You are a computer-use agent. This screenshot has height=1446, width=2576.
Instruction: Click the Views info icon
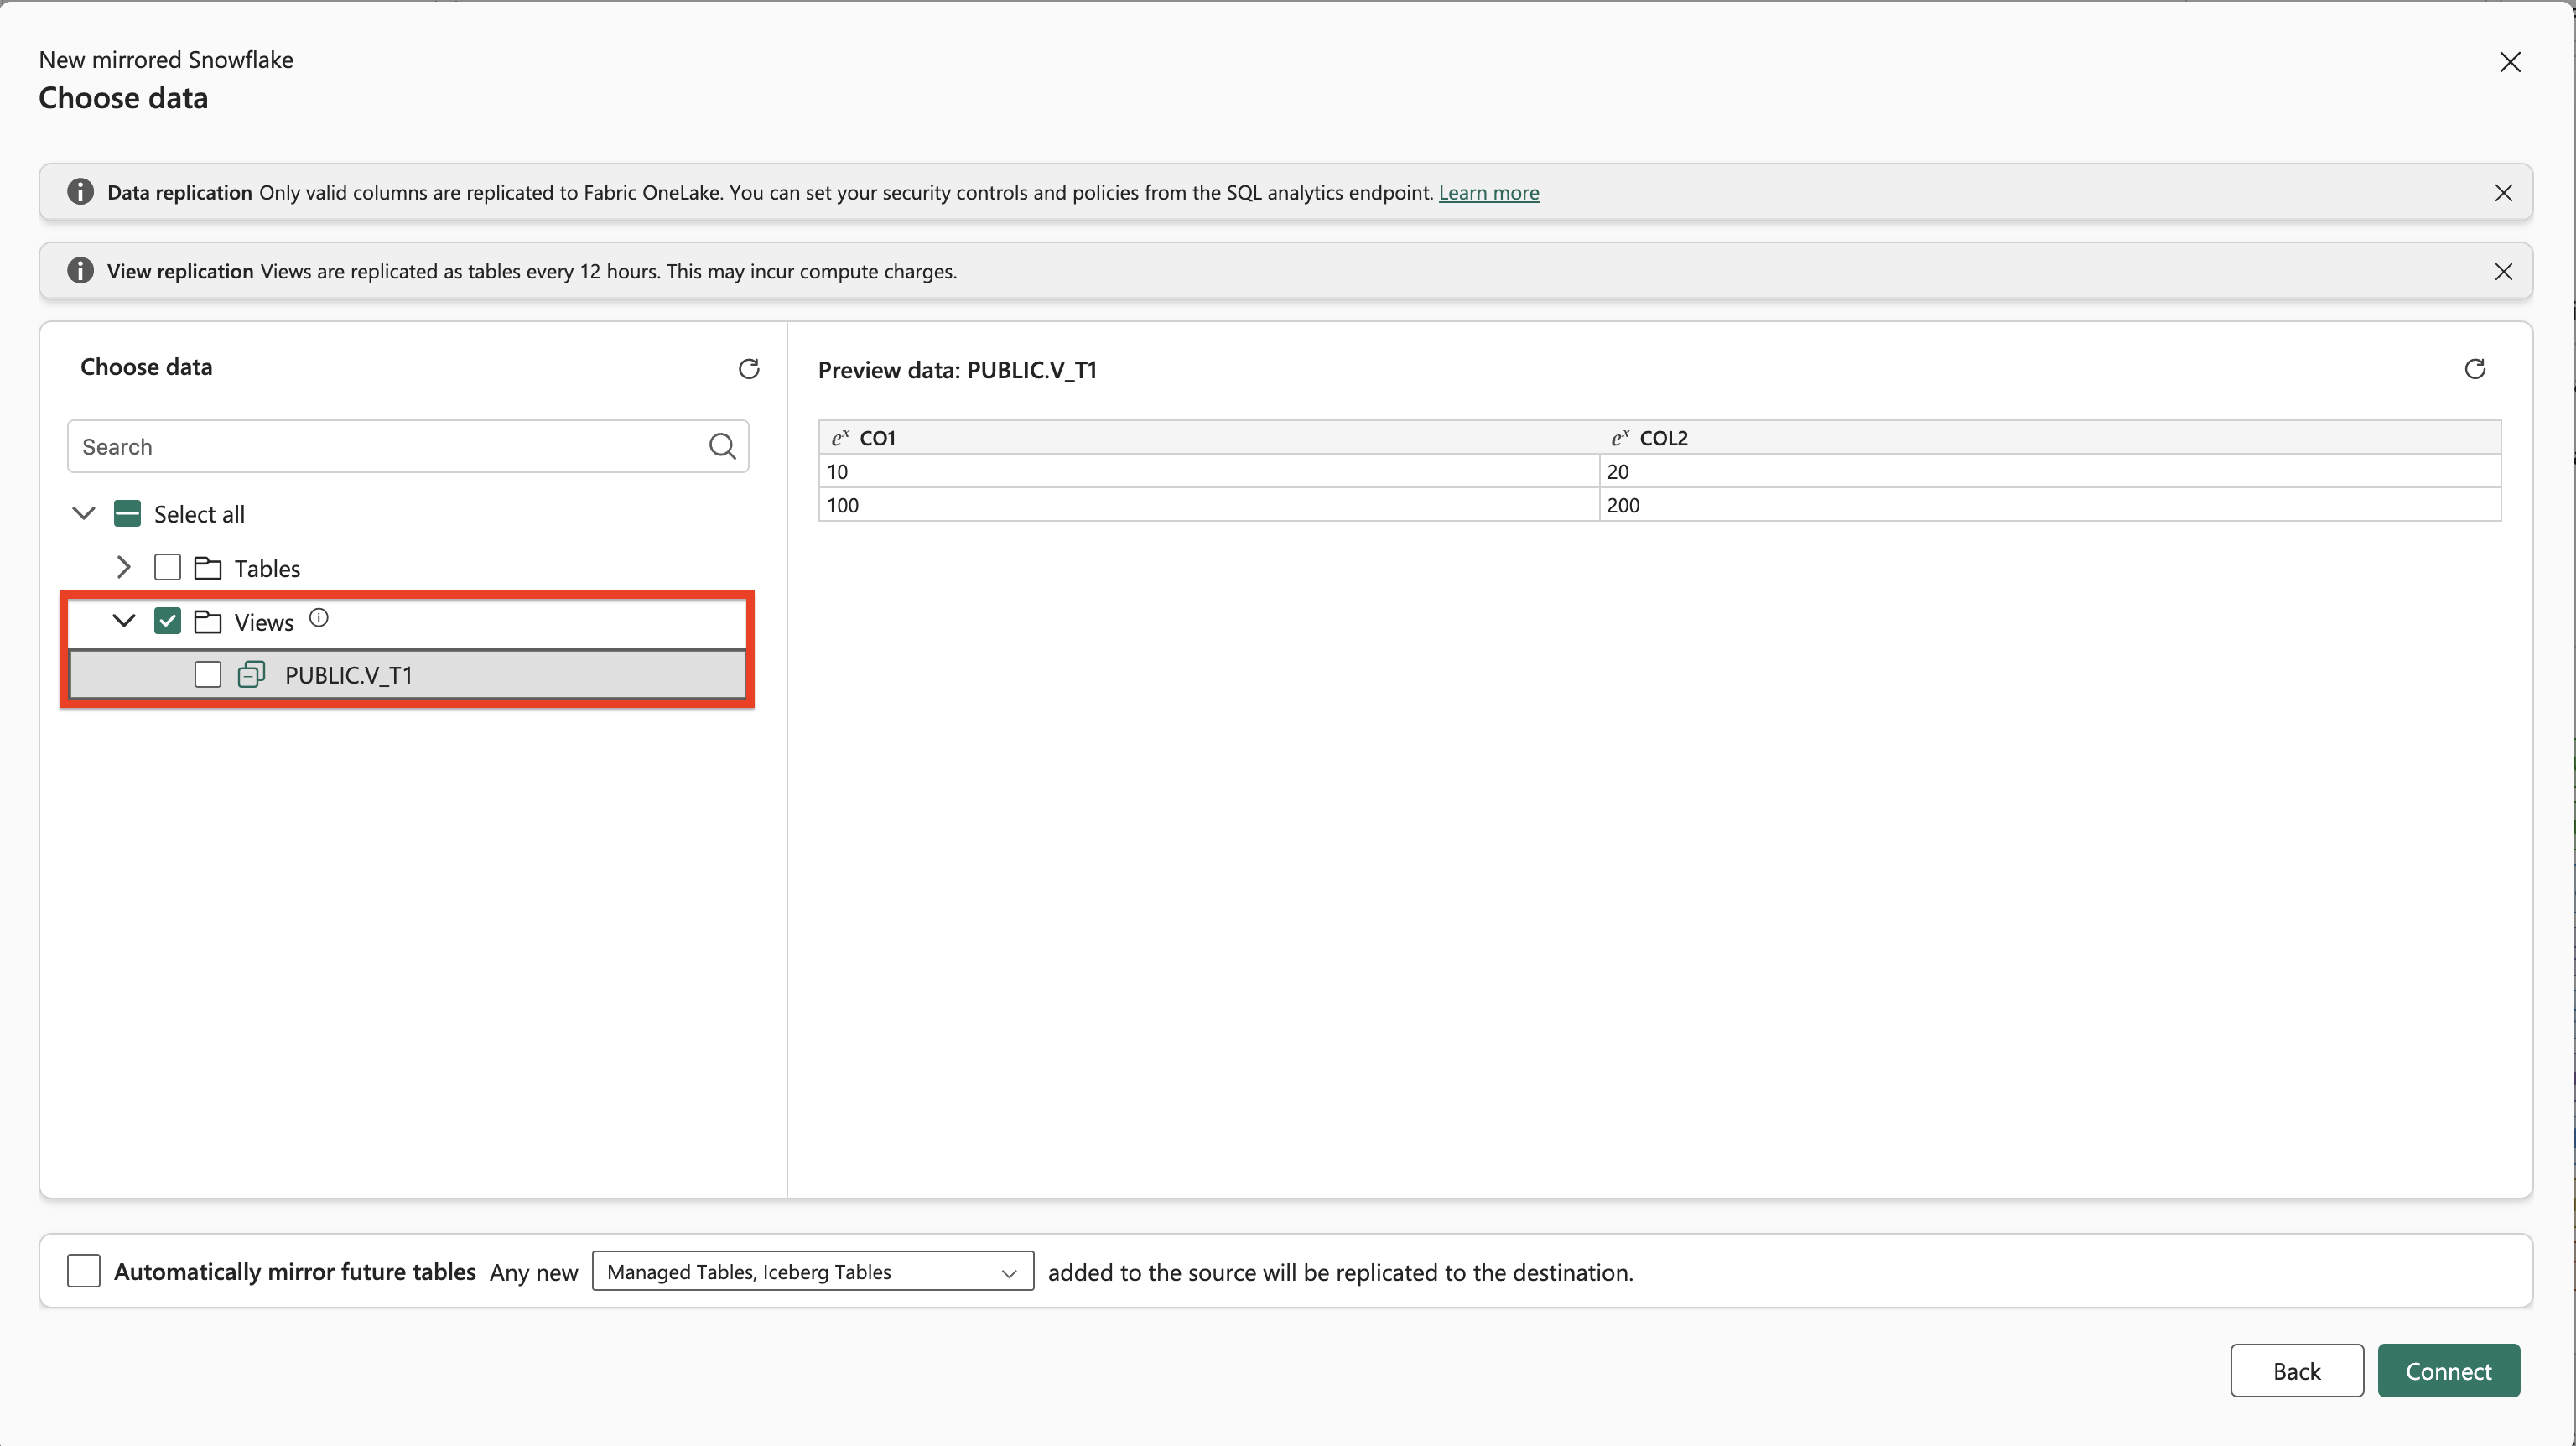(x=318, y=618)
